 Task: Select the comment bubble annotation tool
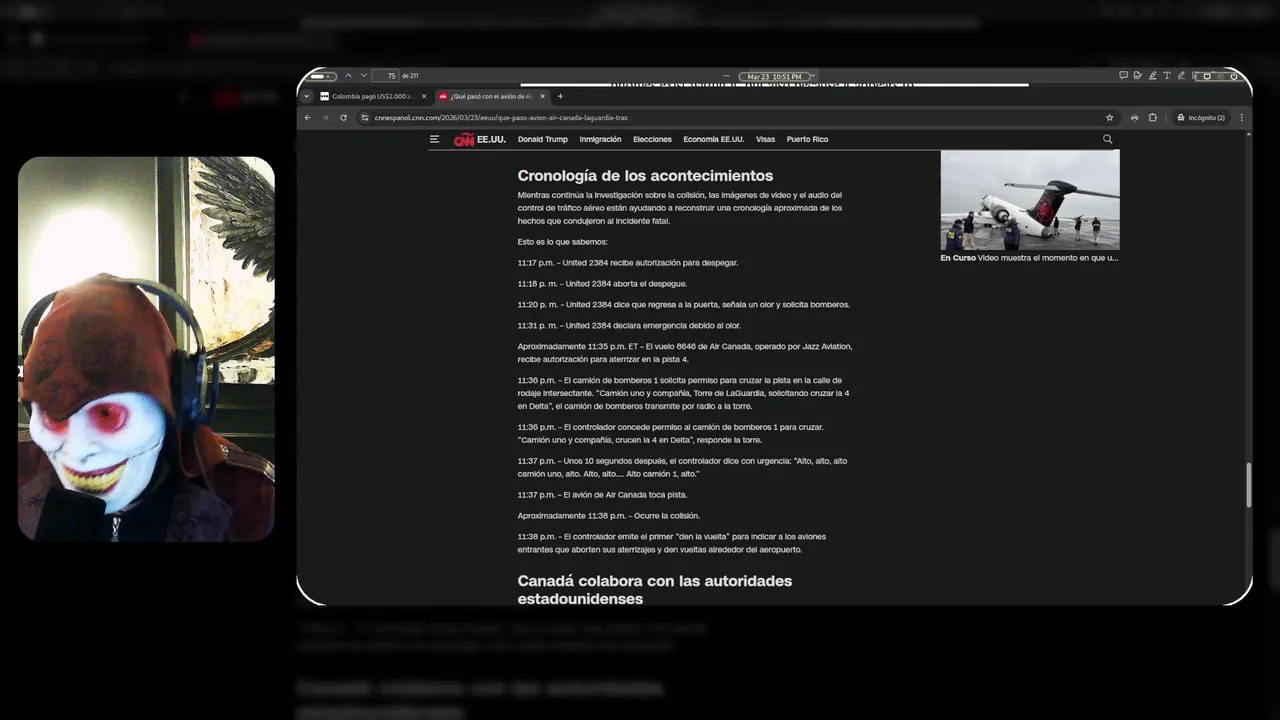click(x=1123, y=76)
